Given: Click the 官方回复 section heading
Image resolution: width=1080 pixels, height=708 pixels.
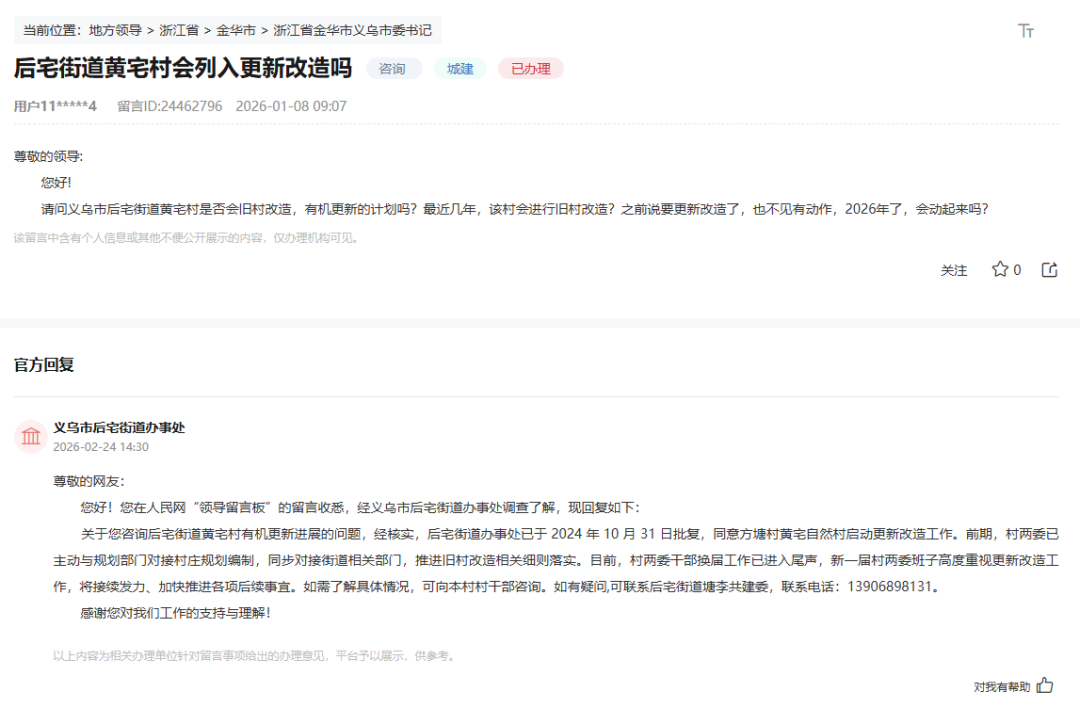Looking at the screenshot, I should tap(44, 364).
